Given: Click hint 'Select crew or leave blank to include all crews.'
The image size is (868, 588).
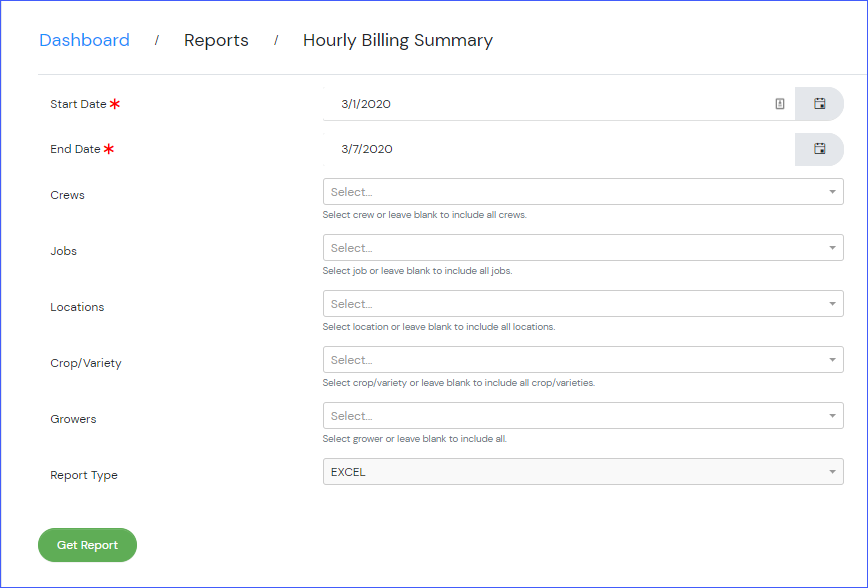Looking at the screenshot, I should (x=425, y=215).
